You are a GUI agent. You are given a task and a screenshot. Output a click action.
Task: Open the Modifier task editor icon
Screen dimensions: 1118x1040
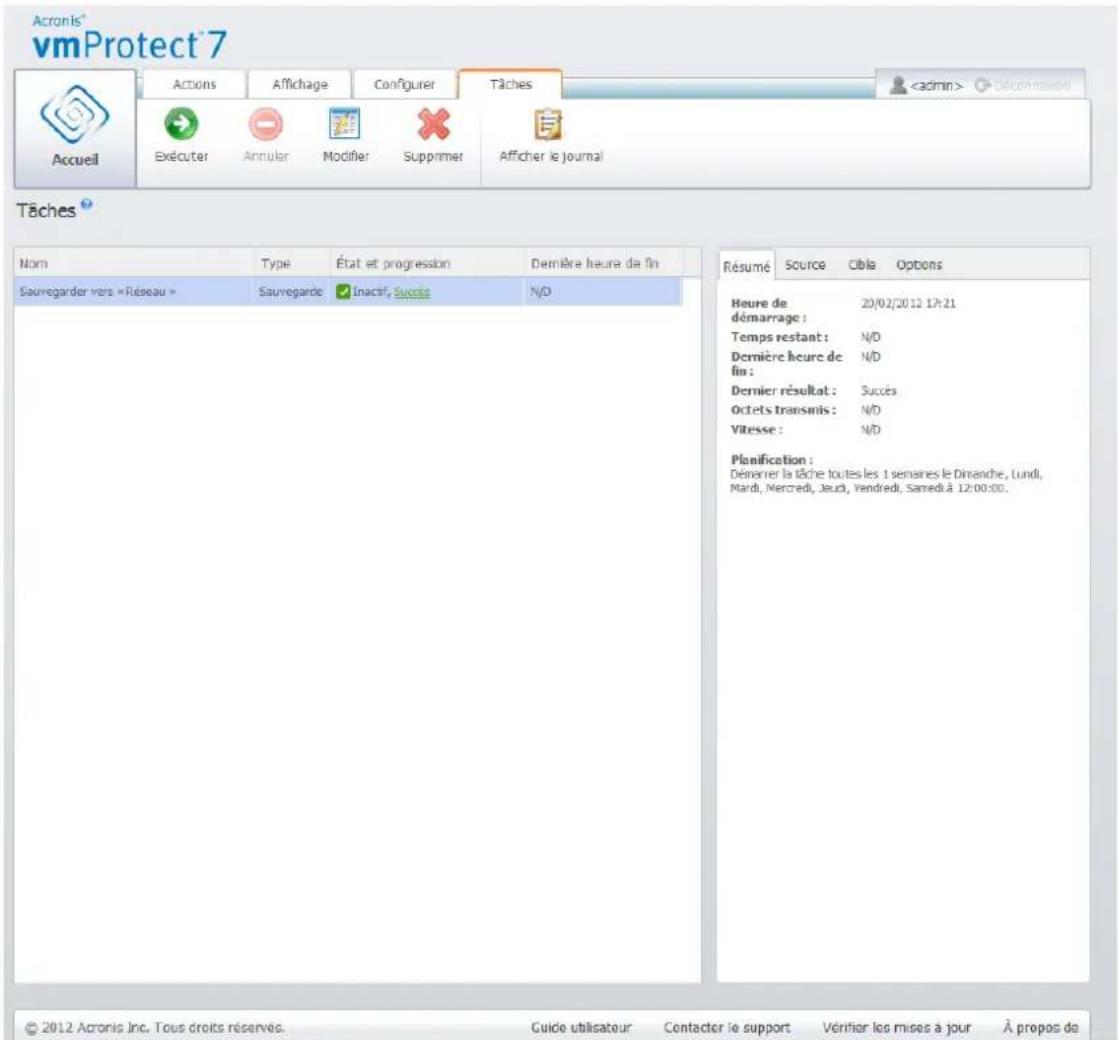click(345, 123)
